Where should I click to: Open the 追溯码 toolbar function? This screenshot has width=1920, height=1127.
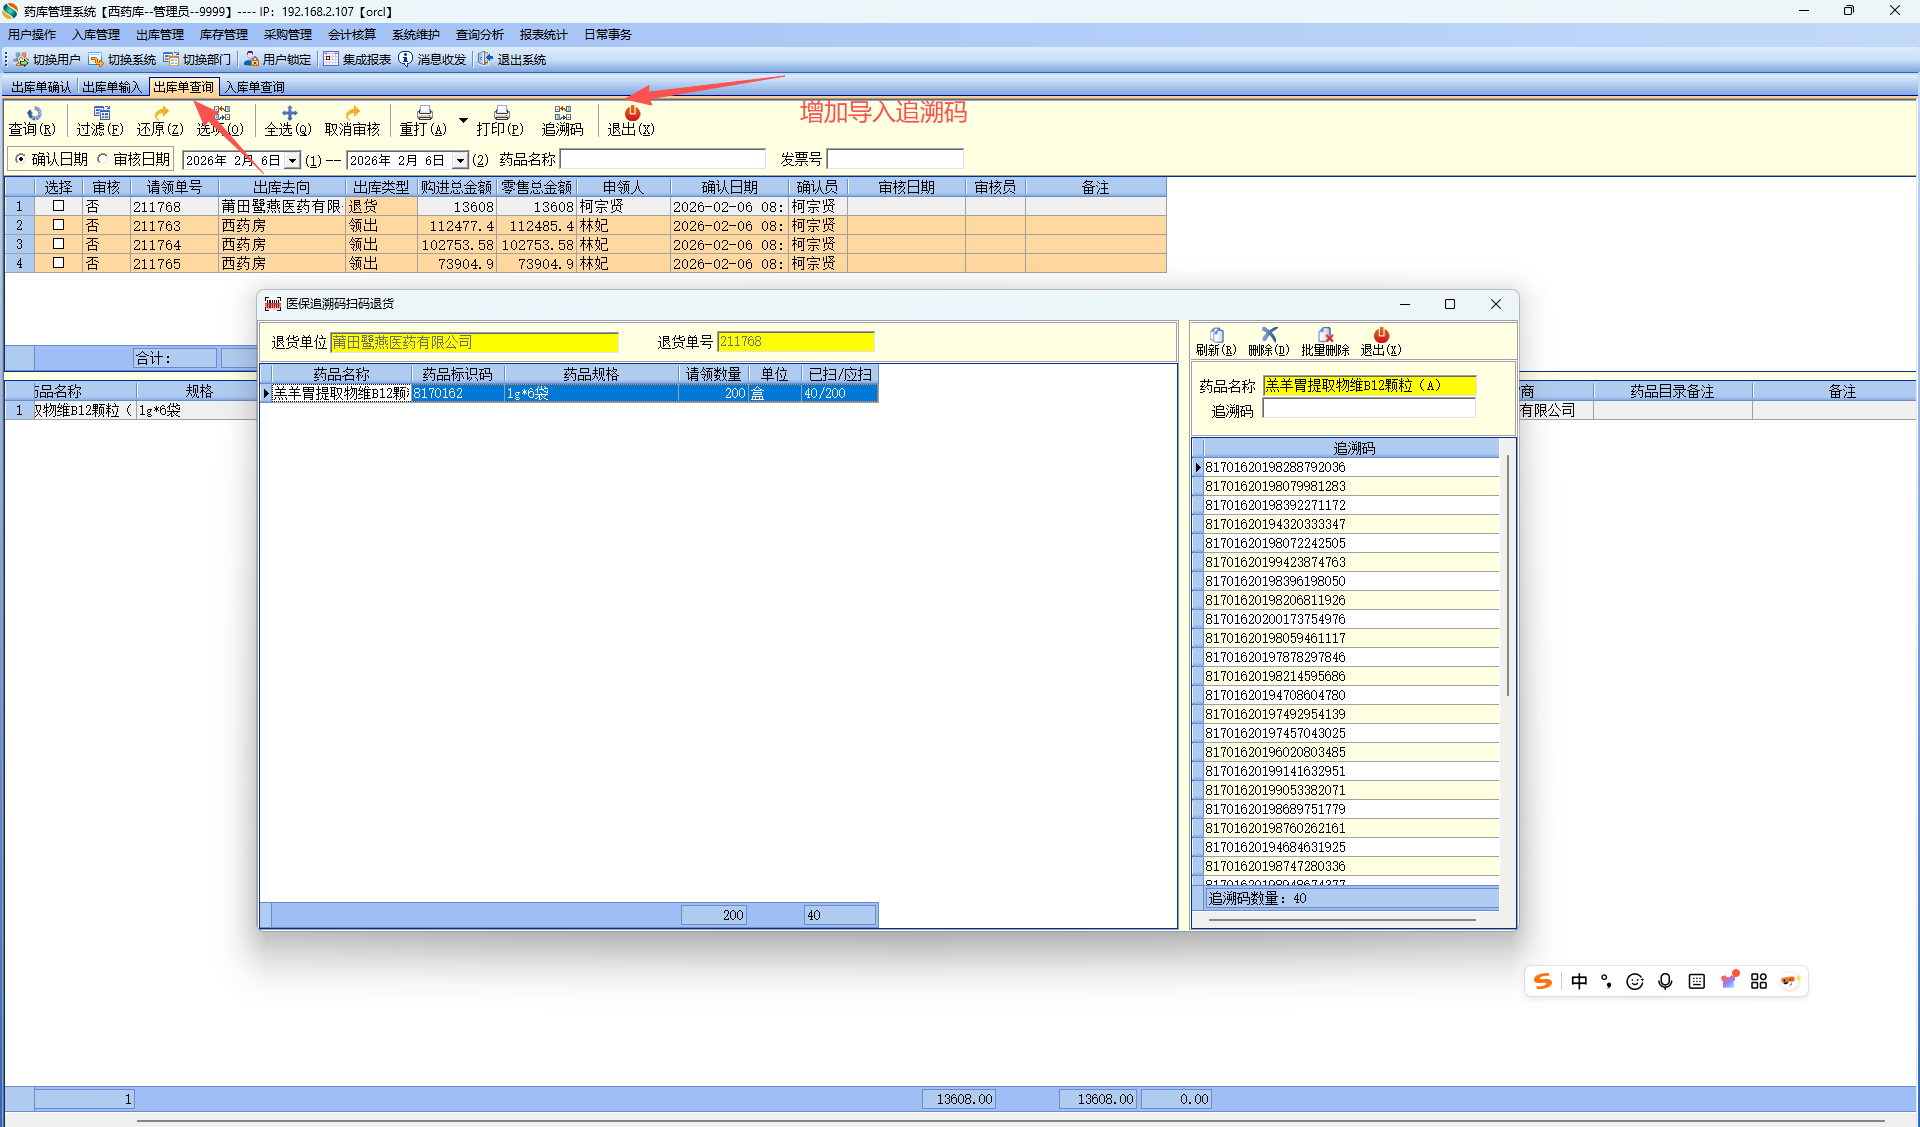562,120
